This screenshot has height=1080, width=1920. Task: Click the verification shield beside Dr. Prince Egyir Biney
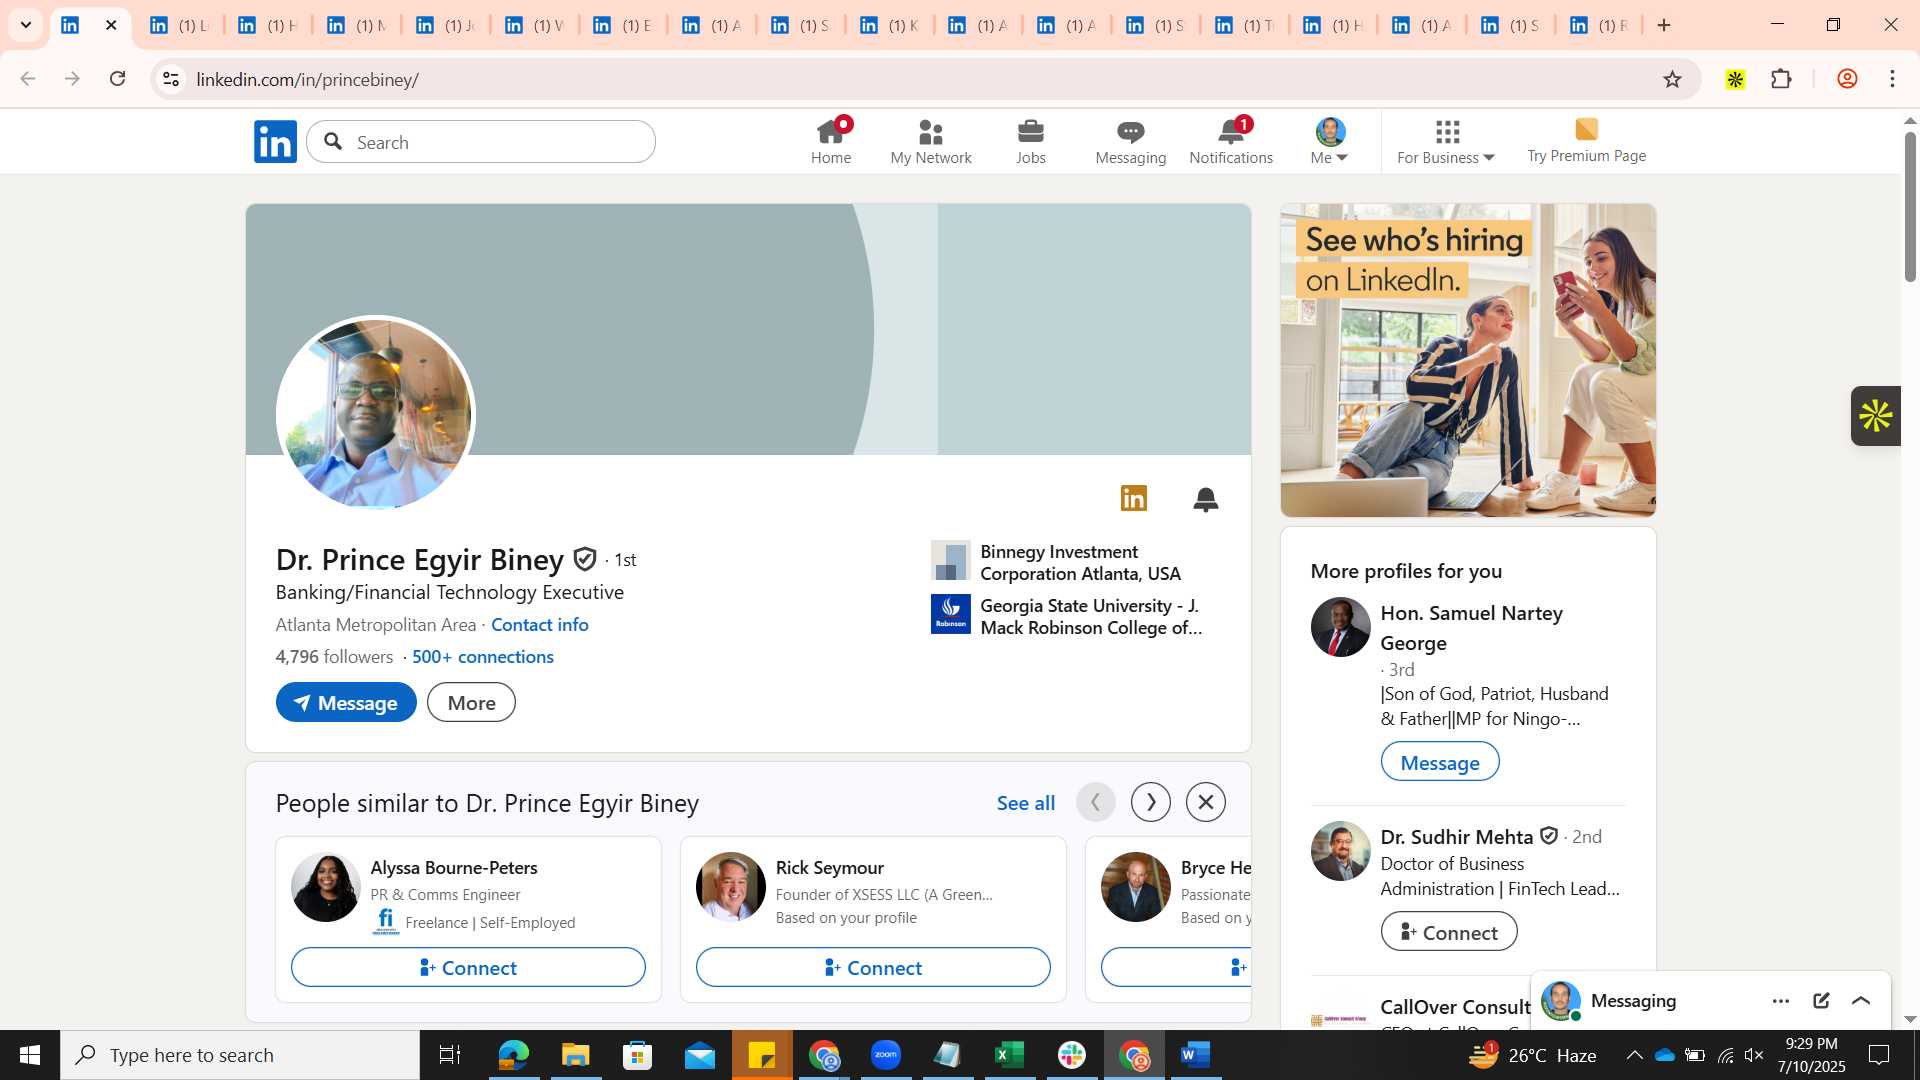[x=585, y=559]
